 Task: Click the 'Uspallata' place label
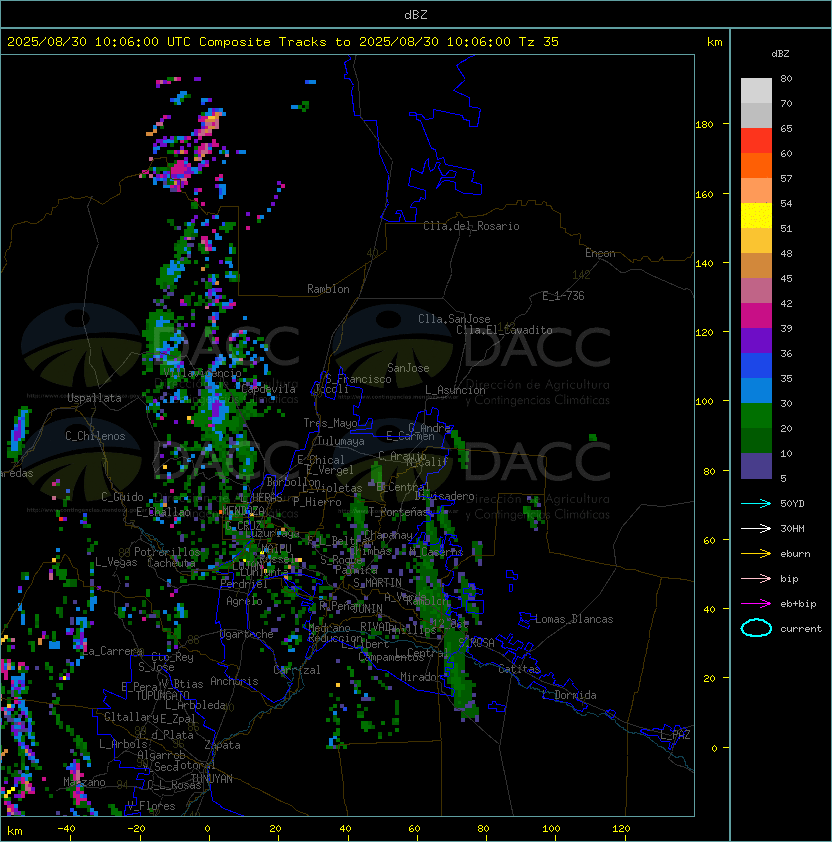pyautogui.click(x=95, y=398)
